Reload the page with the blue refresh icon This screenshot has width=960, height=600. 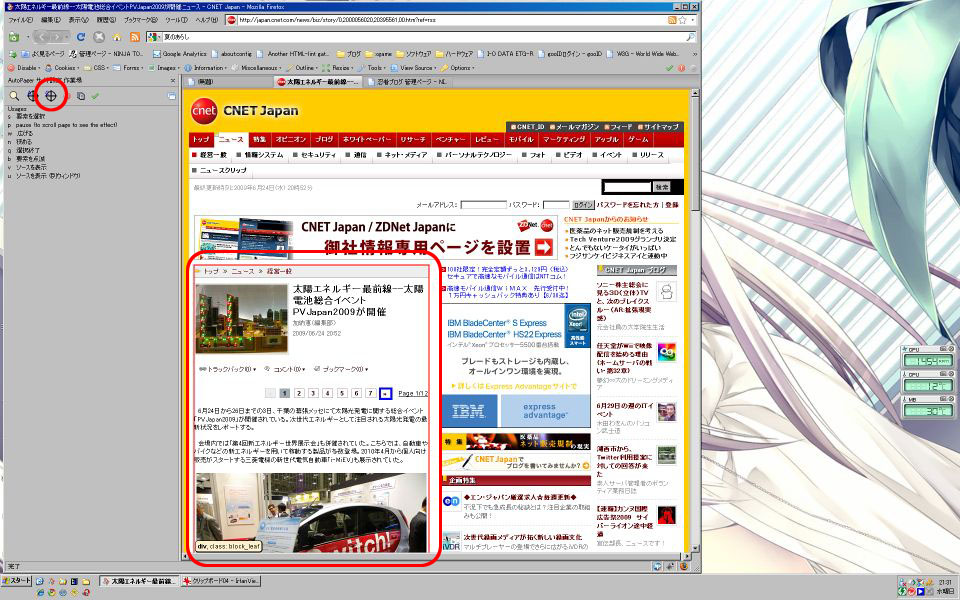[x=80, y=37]
